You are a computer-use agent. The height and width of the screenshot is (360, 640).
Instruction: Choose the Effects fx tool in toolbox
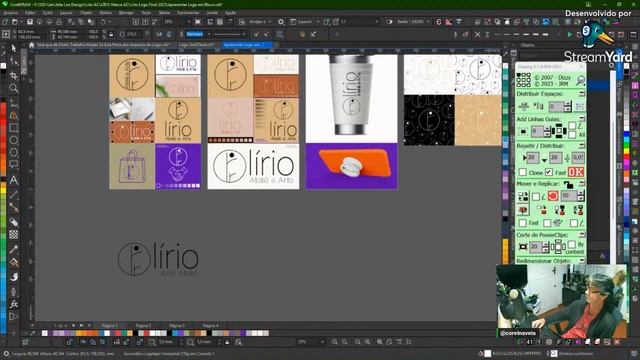[13, 304]
